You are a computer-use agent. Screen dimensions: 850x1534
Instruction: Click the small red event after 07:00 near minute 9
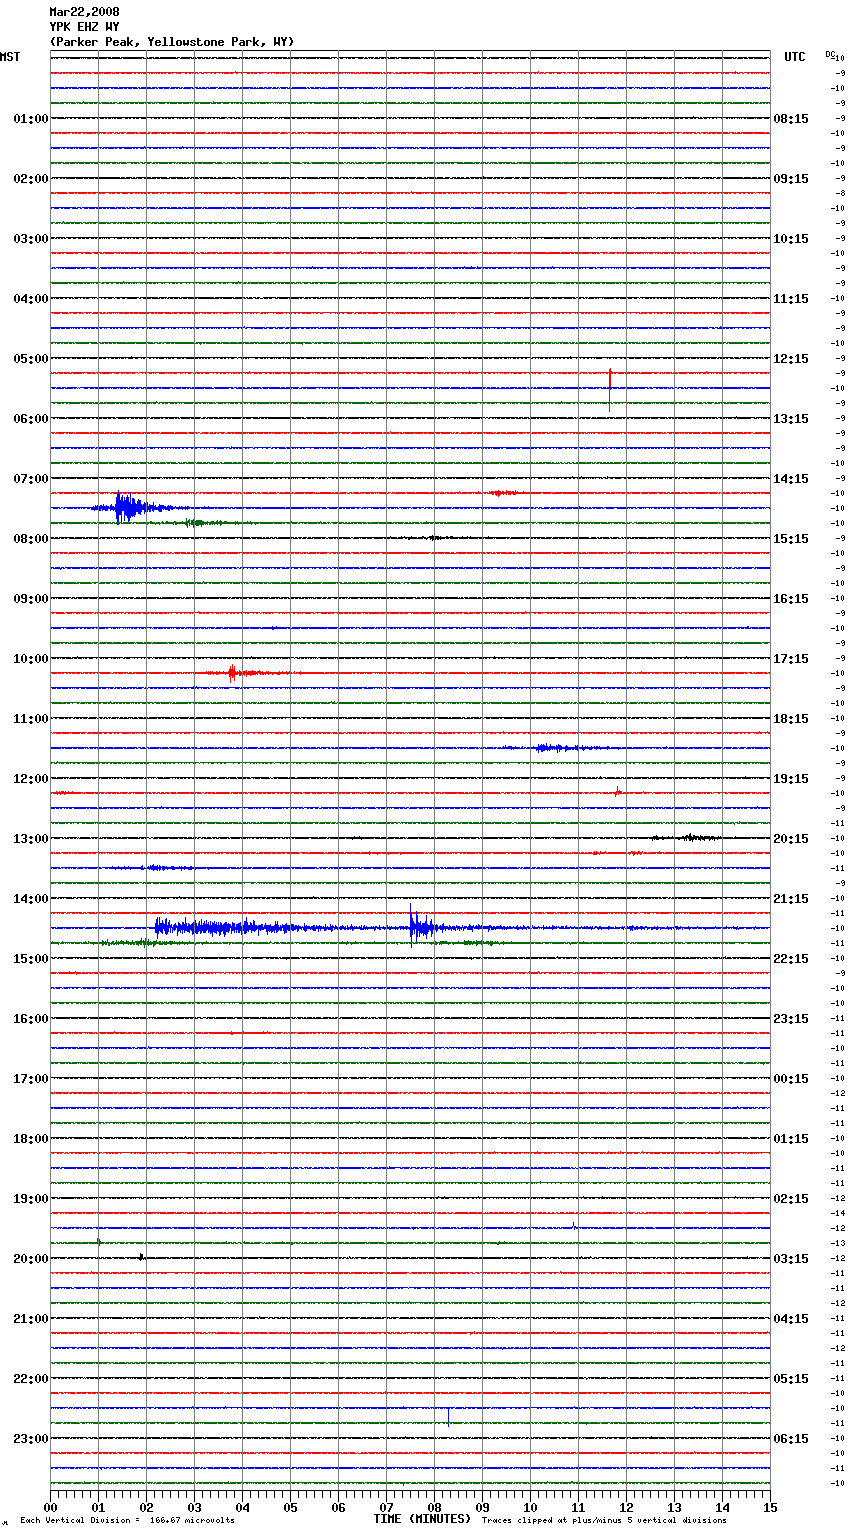[x=502, y=493]
